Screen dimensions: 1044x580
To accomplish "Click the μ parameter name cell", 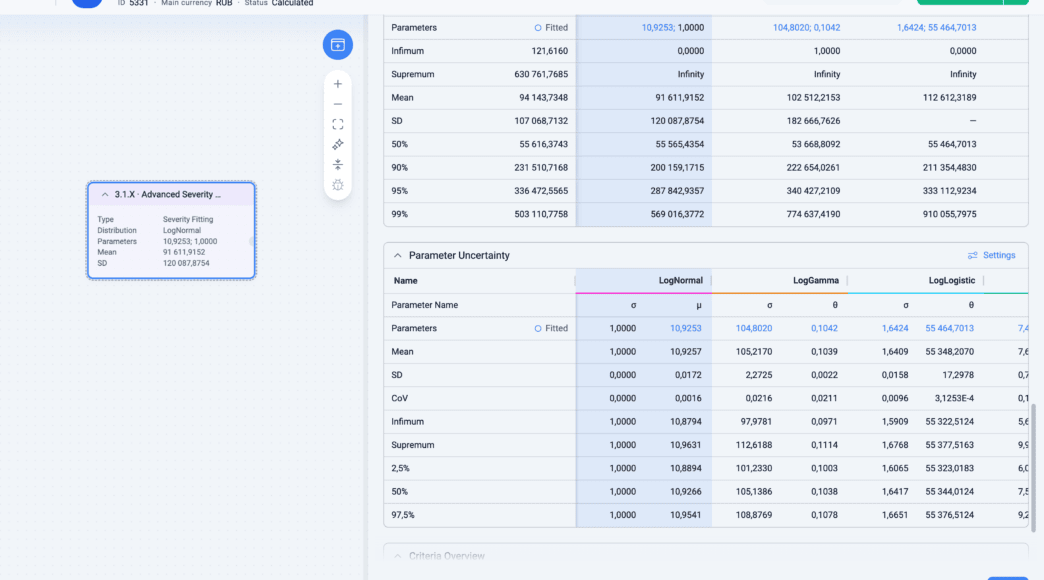I will point(698,305).
